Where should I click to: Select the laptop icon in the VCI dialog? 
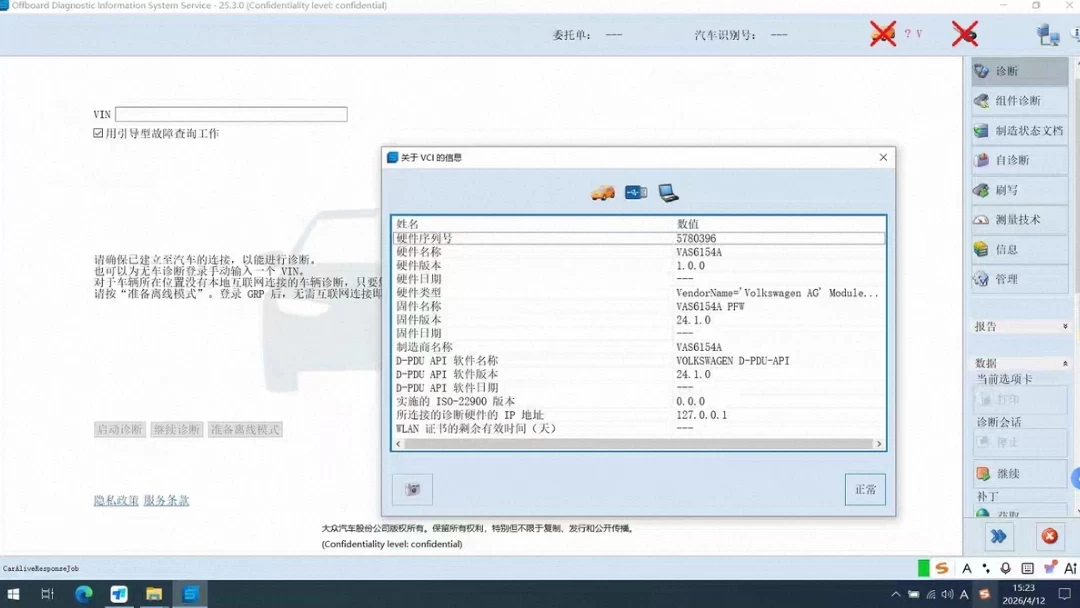point(668,192)
